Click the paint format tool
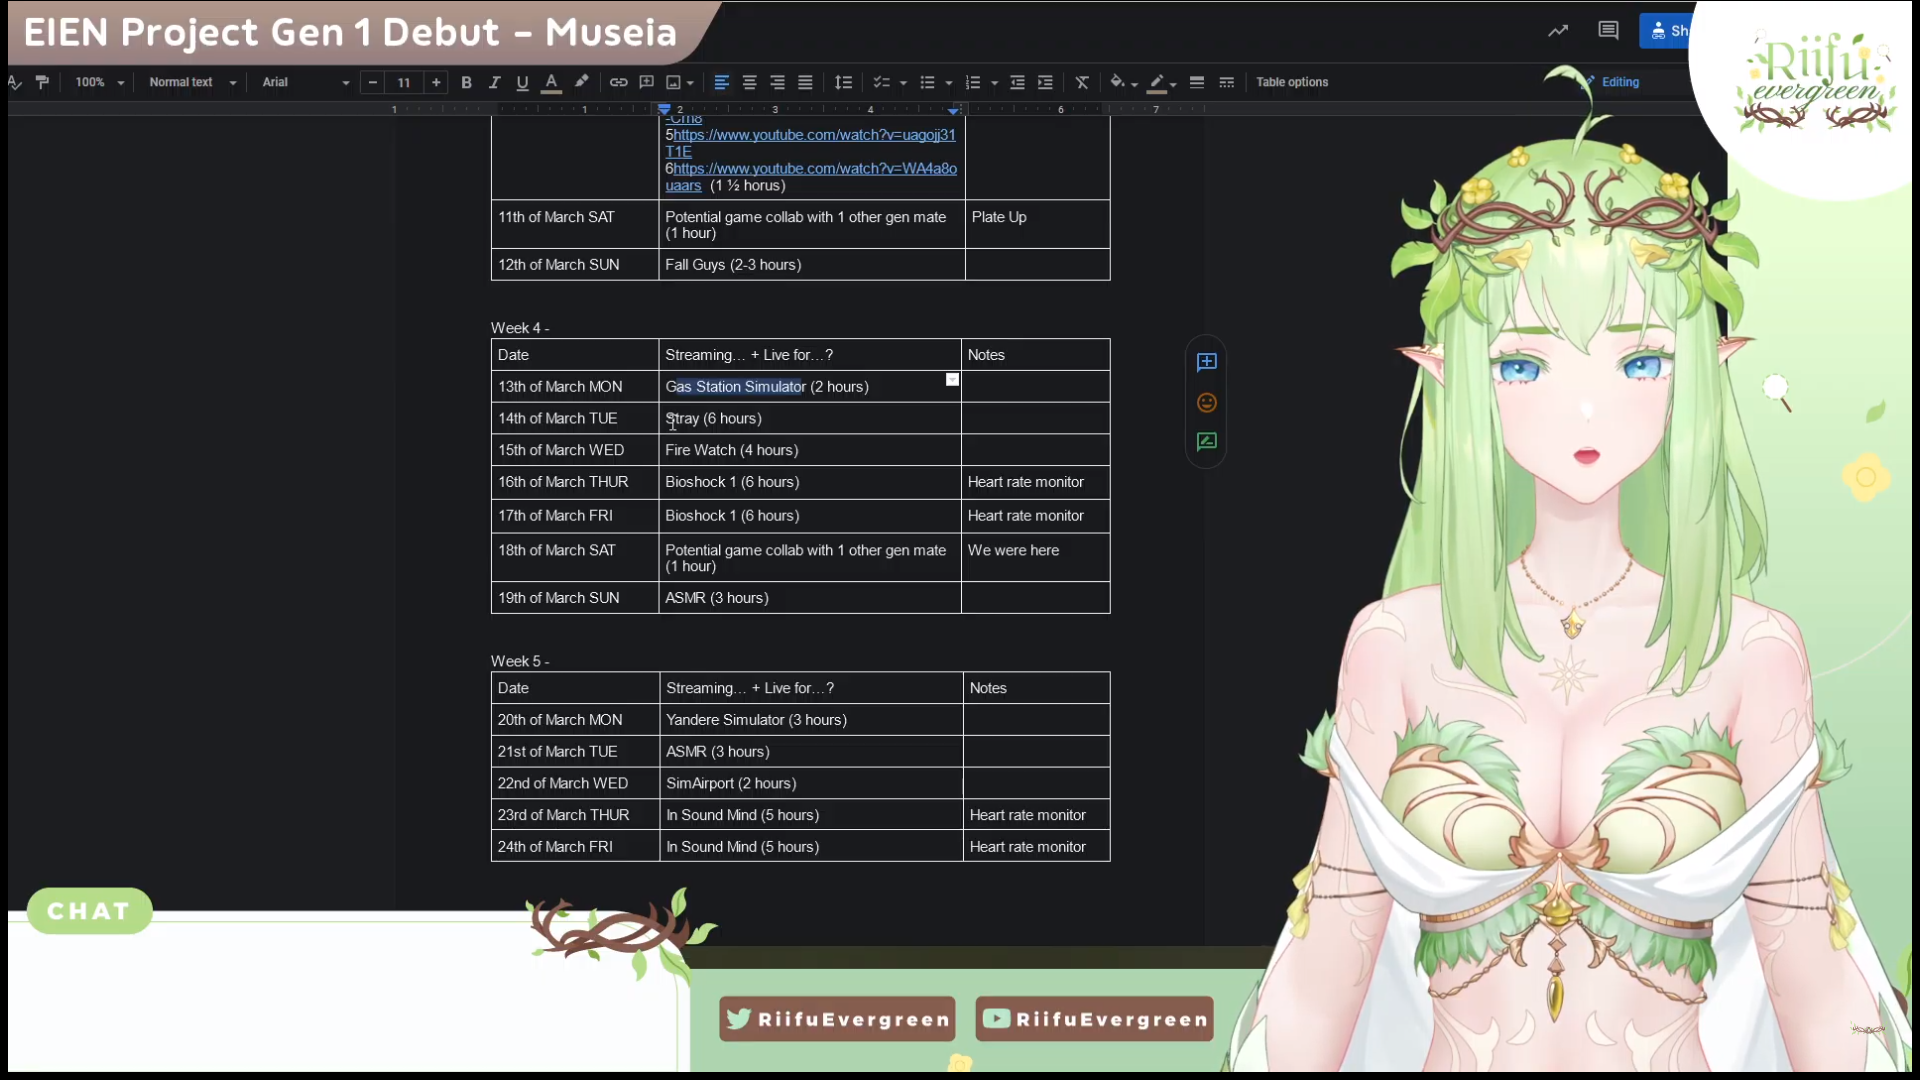The width and height of the screenshot is (1920, 1080). tap(42, 82)
